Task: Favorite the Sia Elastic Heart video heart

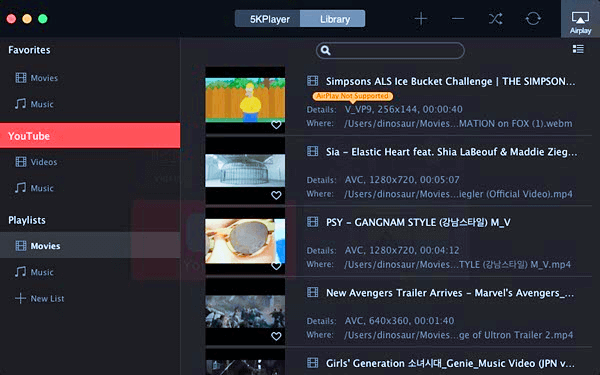Action: 276,195
